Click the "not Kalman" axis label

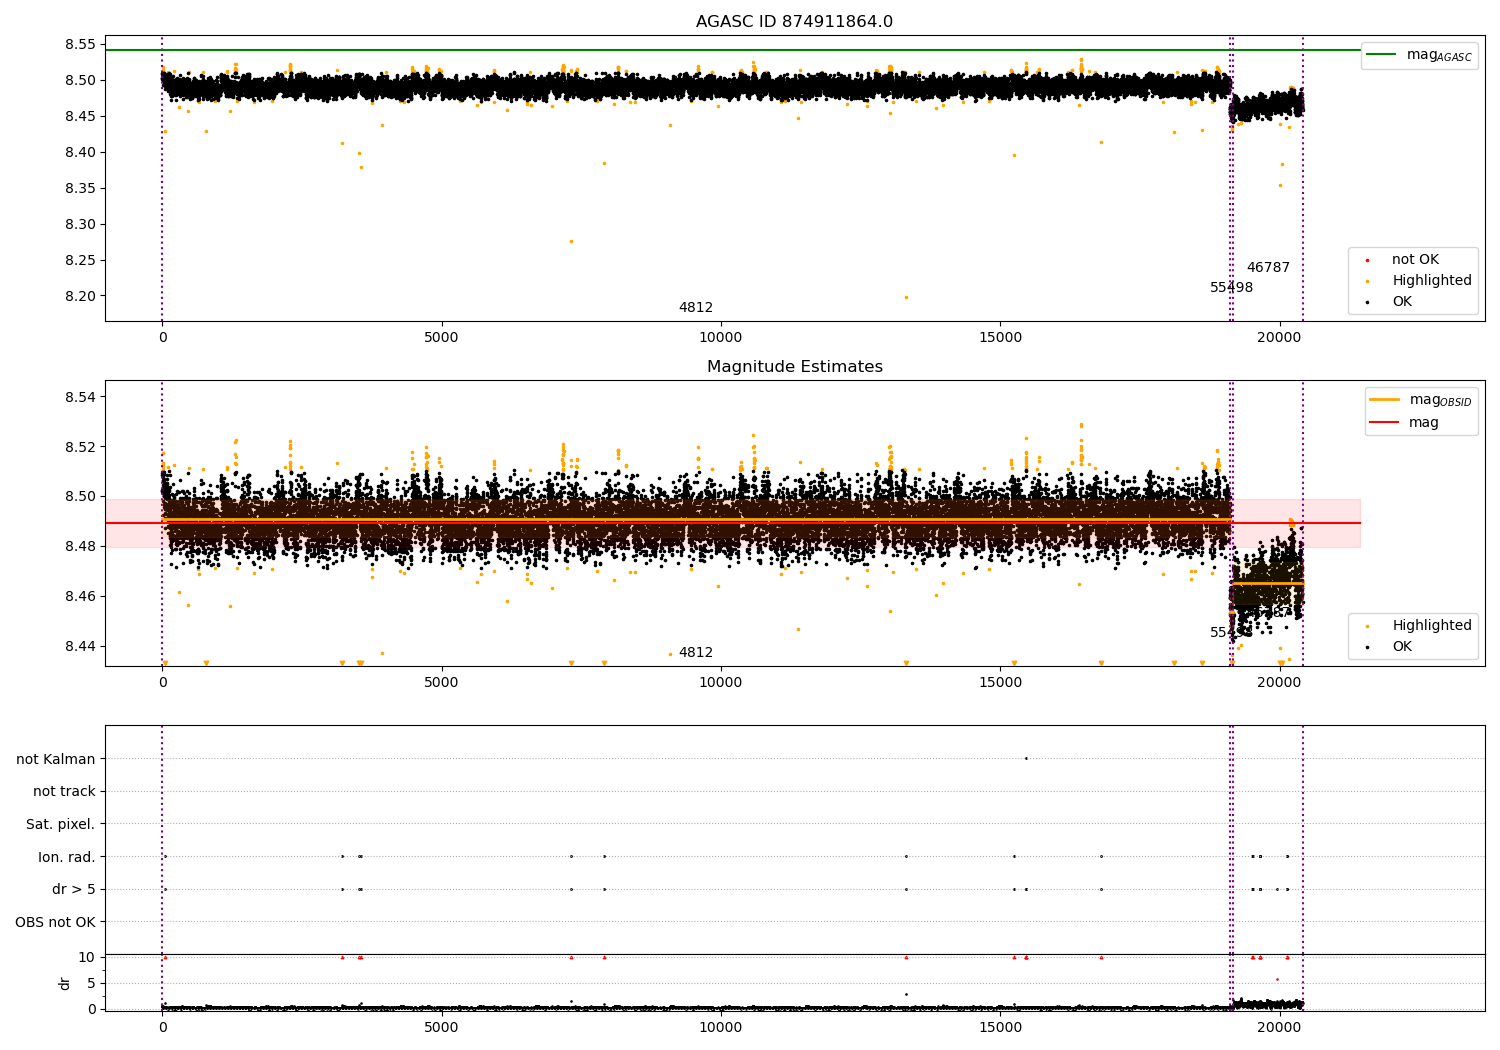coord(55,759)
